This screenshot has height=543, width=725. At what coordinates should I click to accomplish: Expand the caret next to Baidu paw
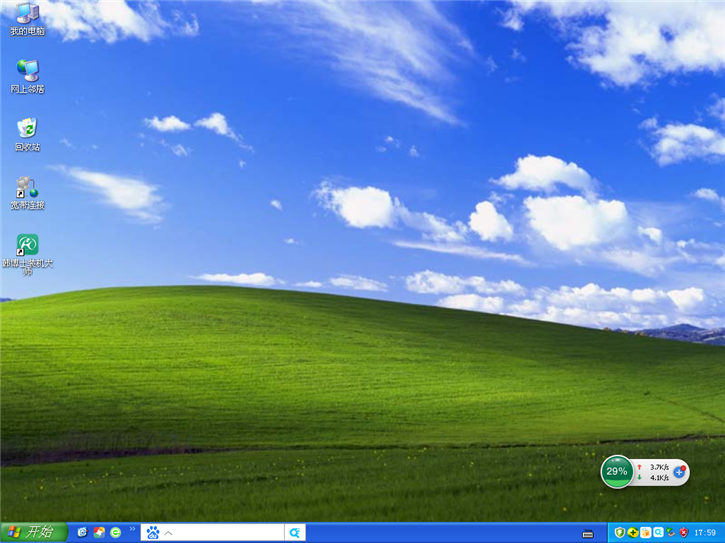pos(168,533)
